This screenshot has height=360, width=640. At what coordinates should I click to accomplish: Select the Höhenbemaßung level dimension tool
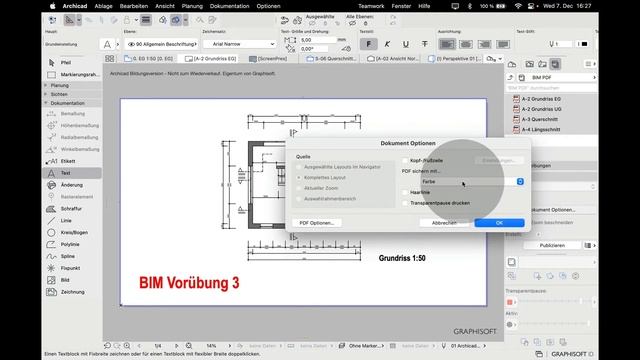point(72,125)
